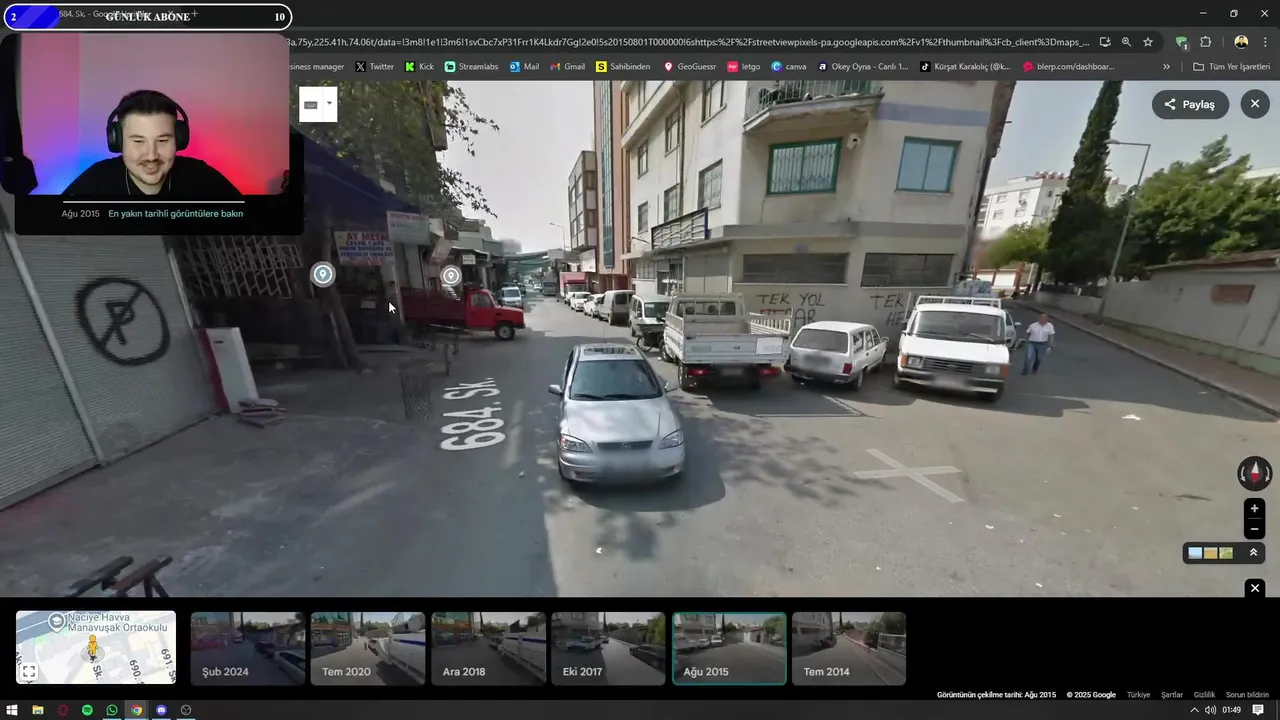The width and height of the screenshot is (1280, 720).
Task: Open the Windows Start menu
Action: pos(12,710)
